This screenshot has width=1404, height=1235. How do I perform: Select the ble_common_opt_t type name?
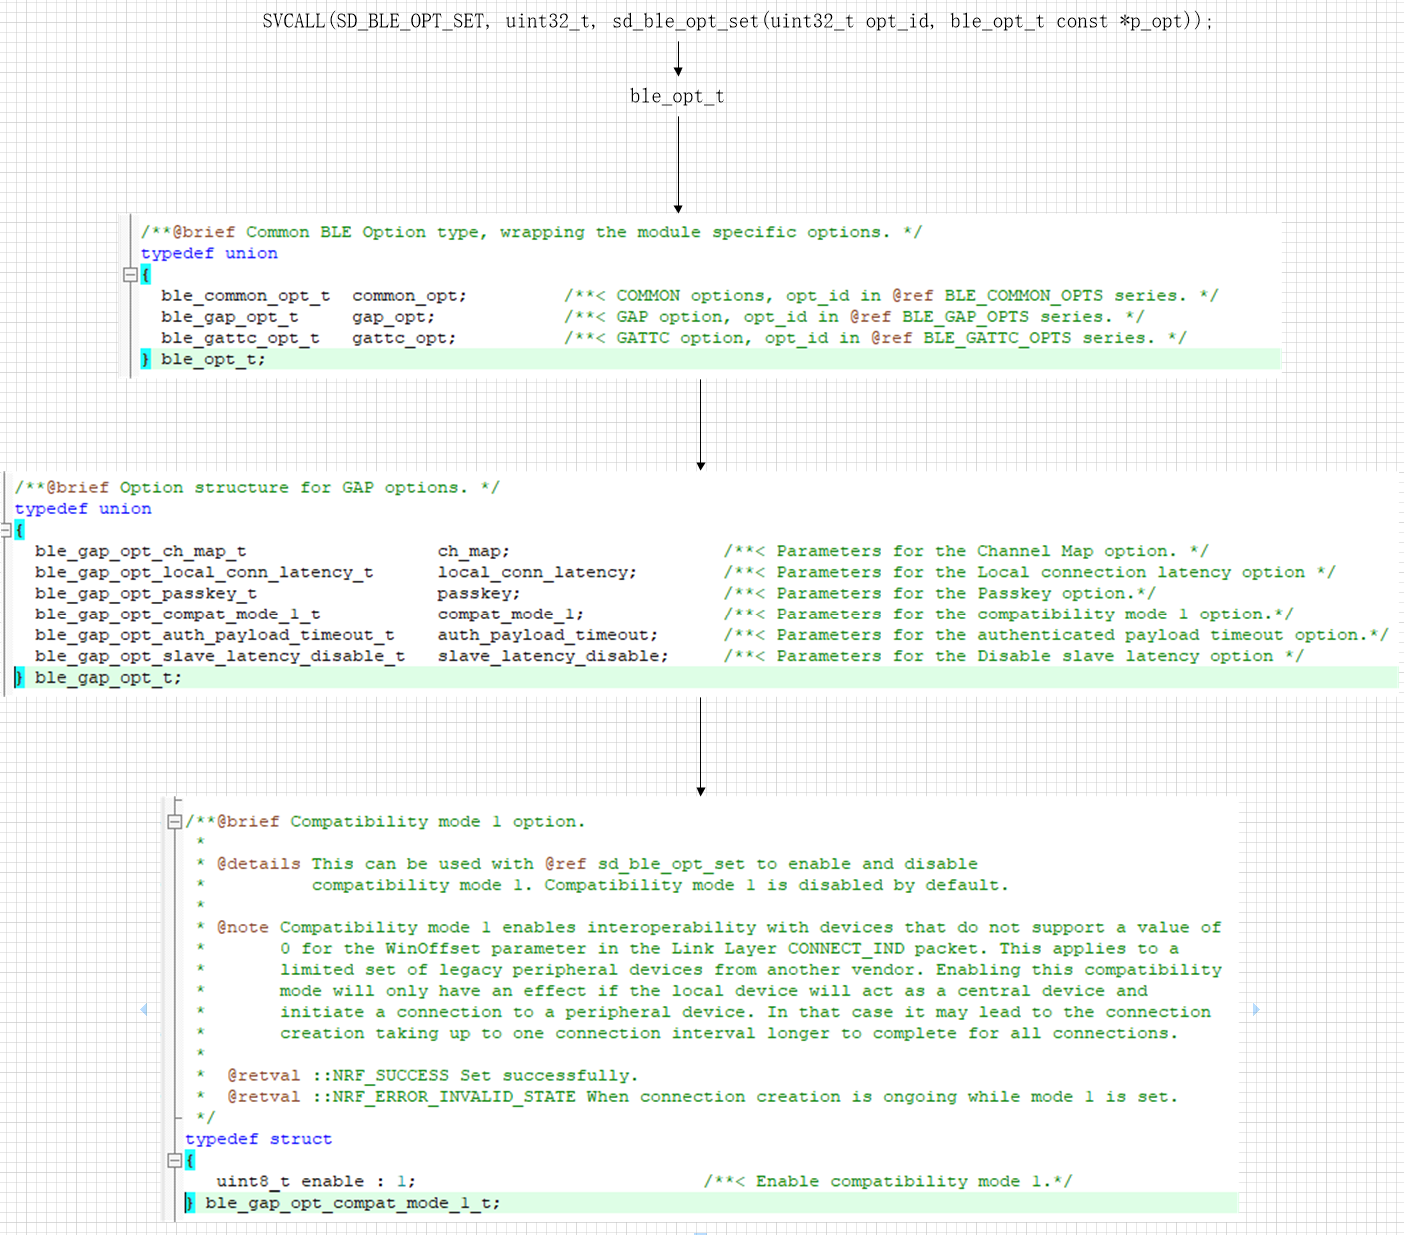tap(245, 296)
